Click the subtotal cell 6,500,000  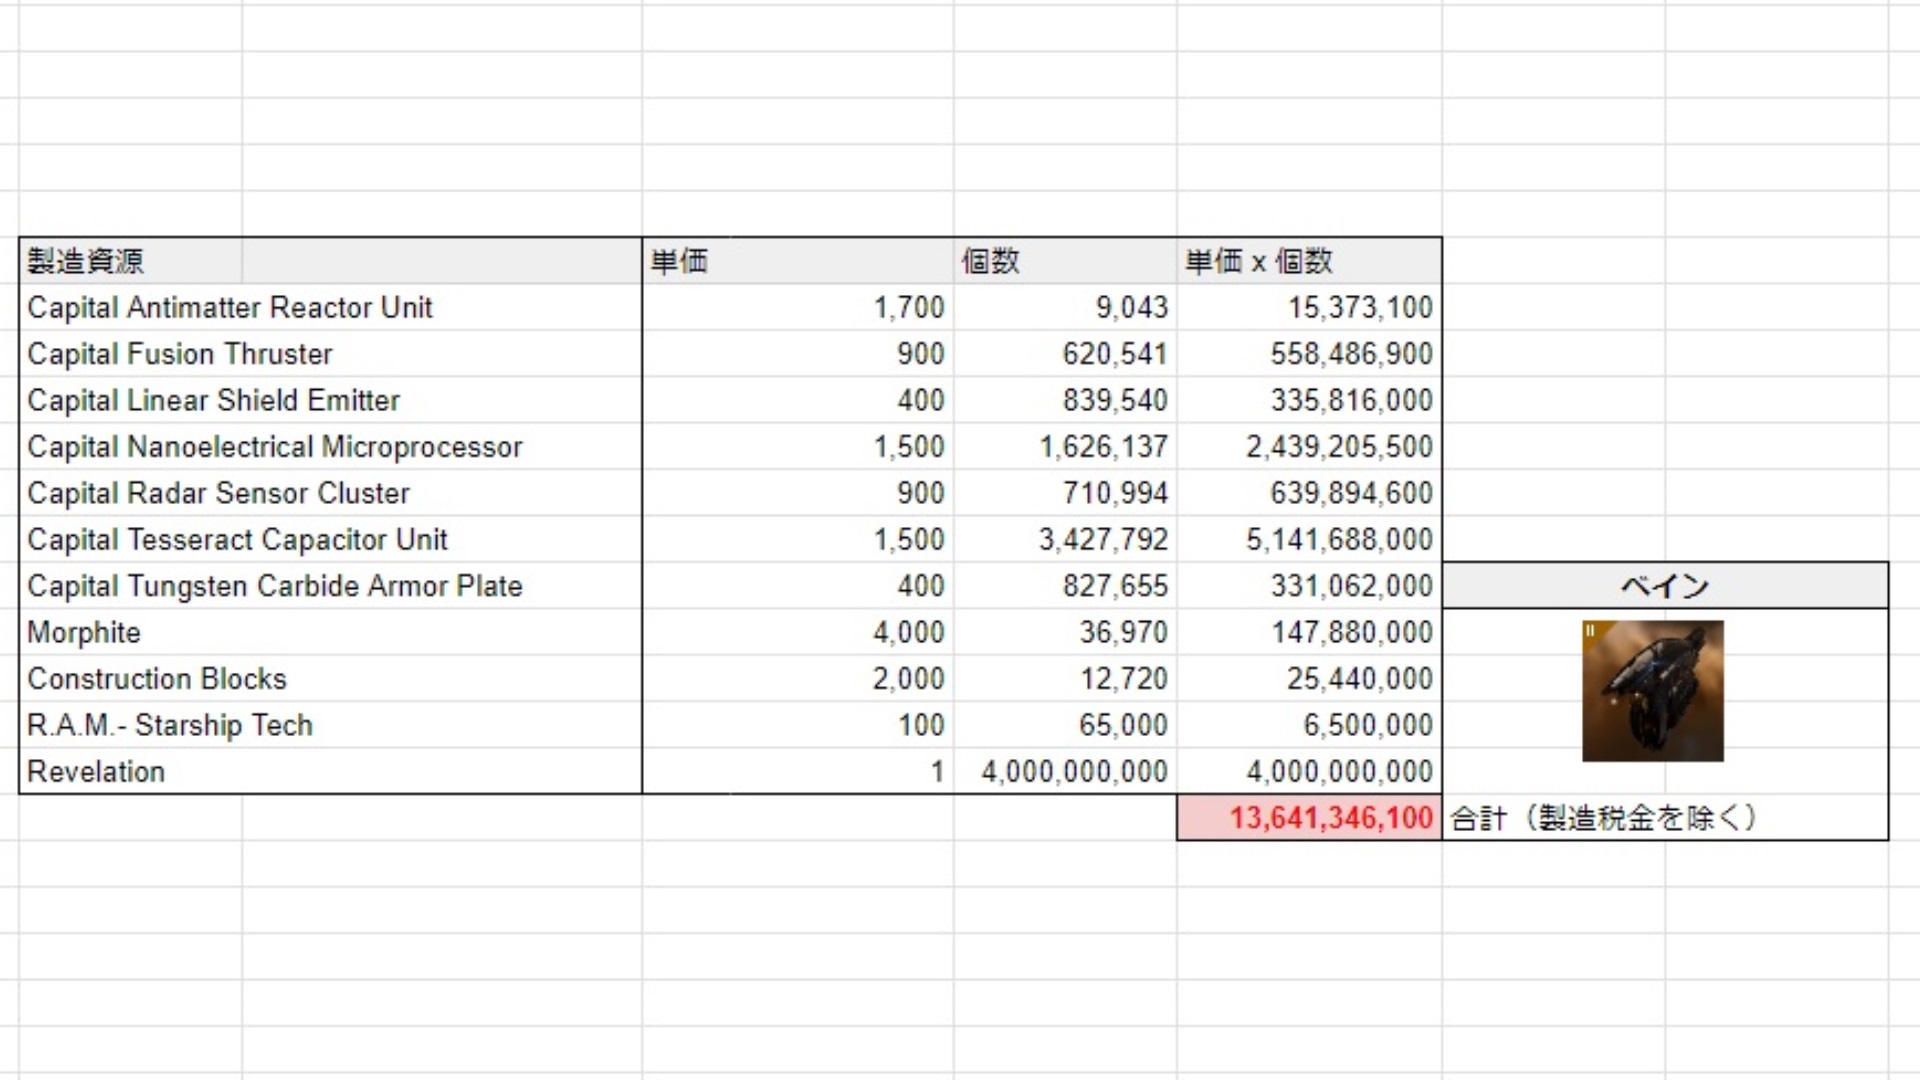[1309, 725]
